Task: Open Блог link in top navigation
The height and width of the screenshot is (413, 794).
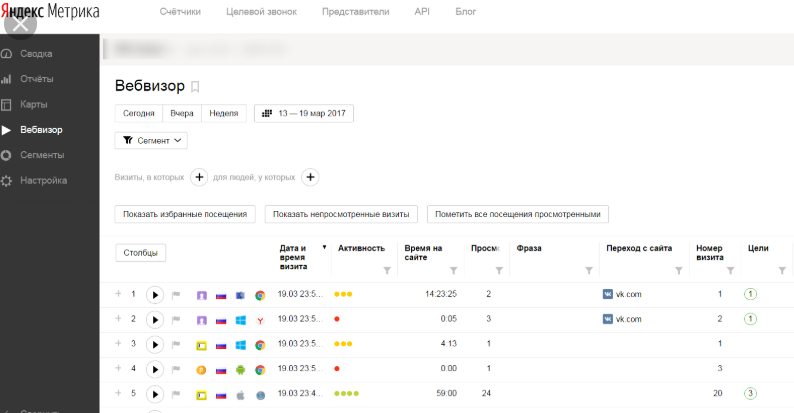Action: [465, 12]
